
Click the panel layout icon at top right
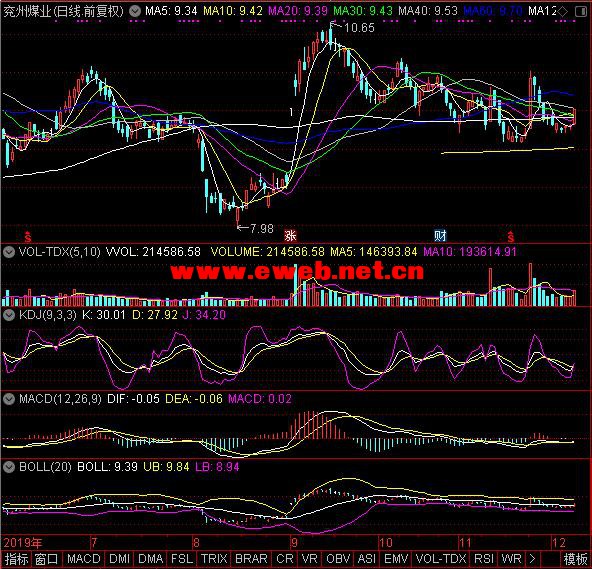580,11
